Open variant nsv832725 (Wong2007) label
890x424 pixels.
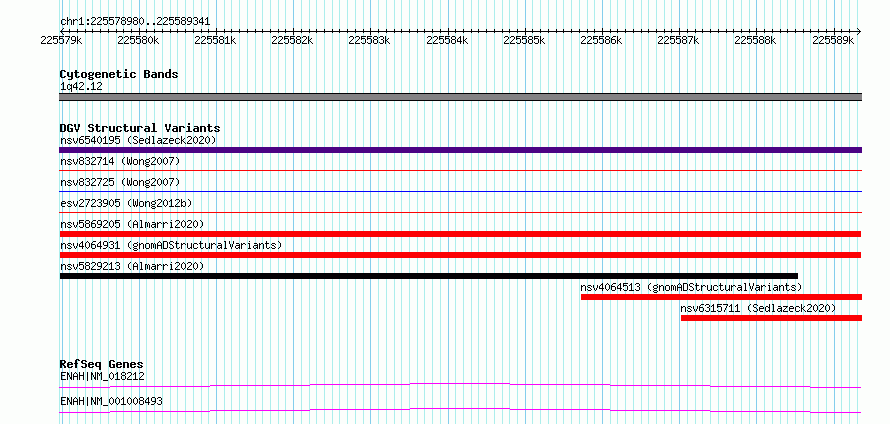pyautogui.click(x=120, y=183)
